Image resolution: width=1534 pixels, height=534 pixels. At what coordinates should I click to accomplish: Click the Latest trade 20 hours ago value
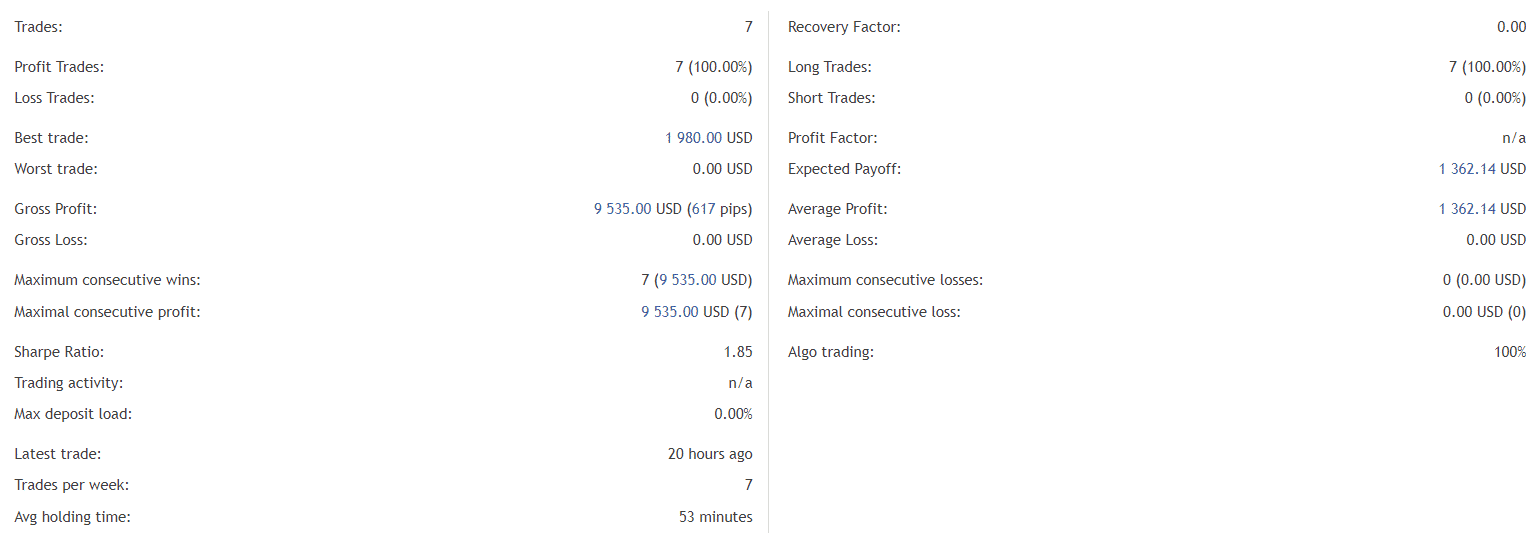tap(710, 454)
